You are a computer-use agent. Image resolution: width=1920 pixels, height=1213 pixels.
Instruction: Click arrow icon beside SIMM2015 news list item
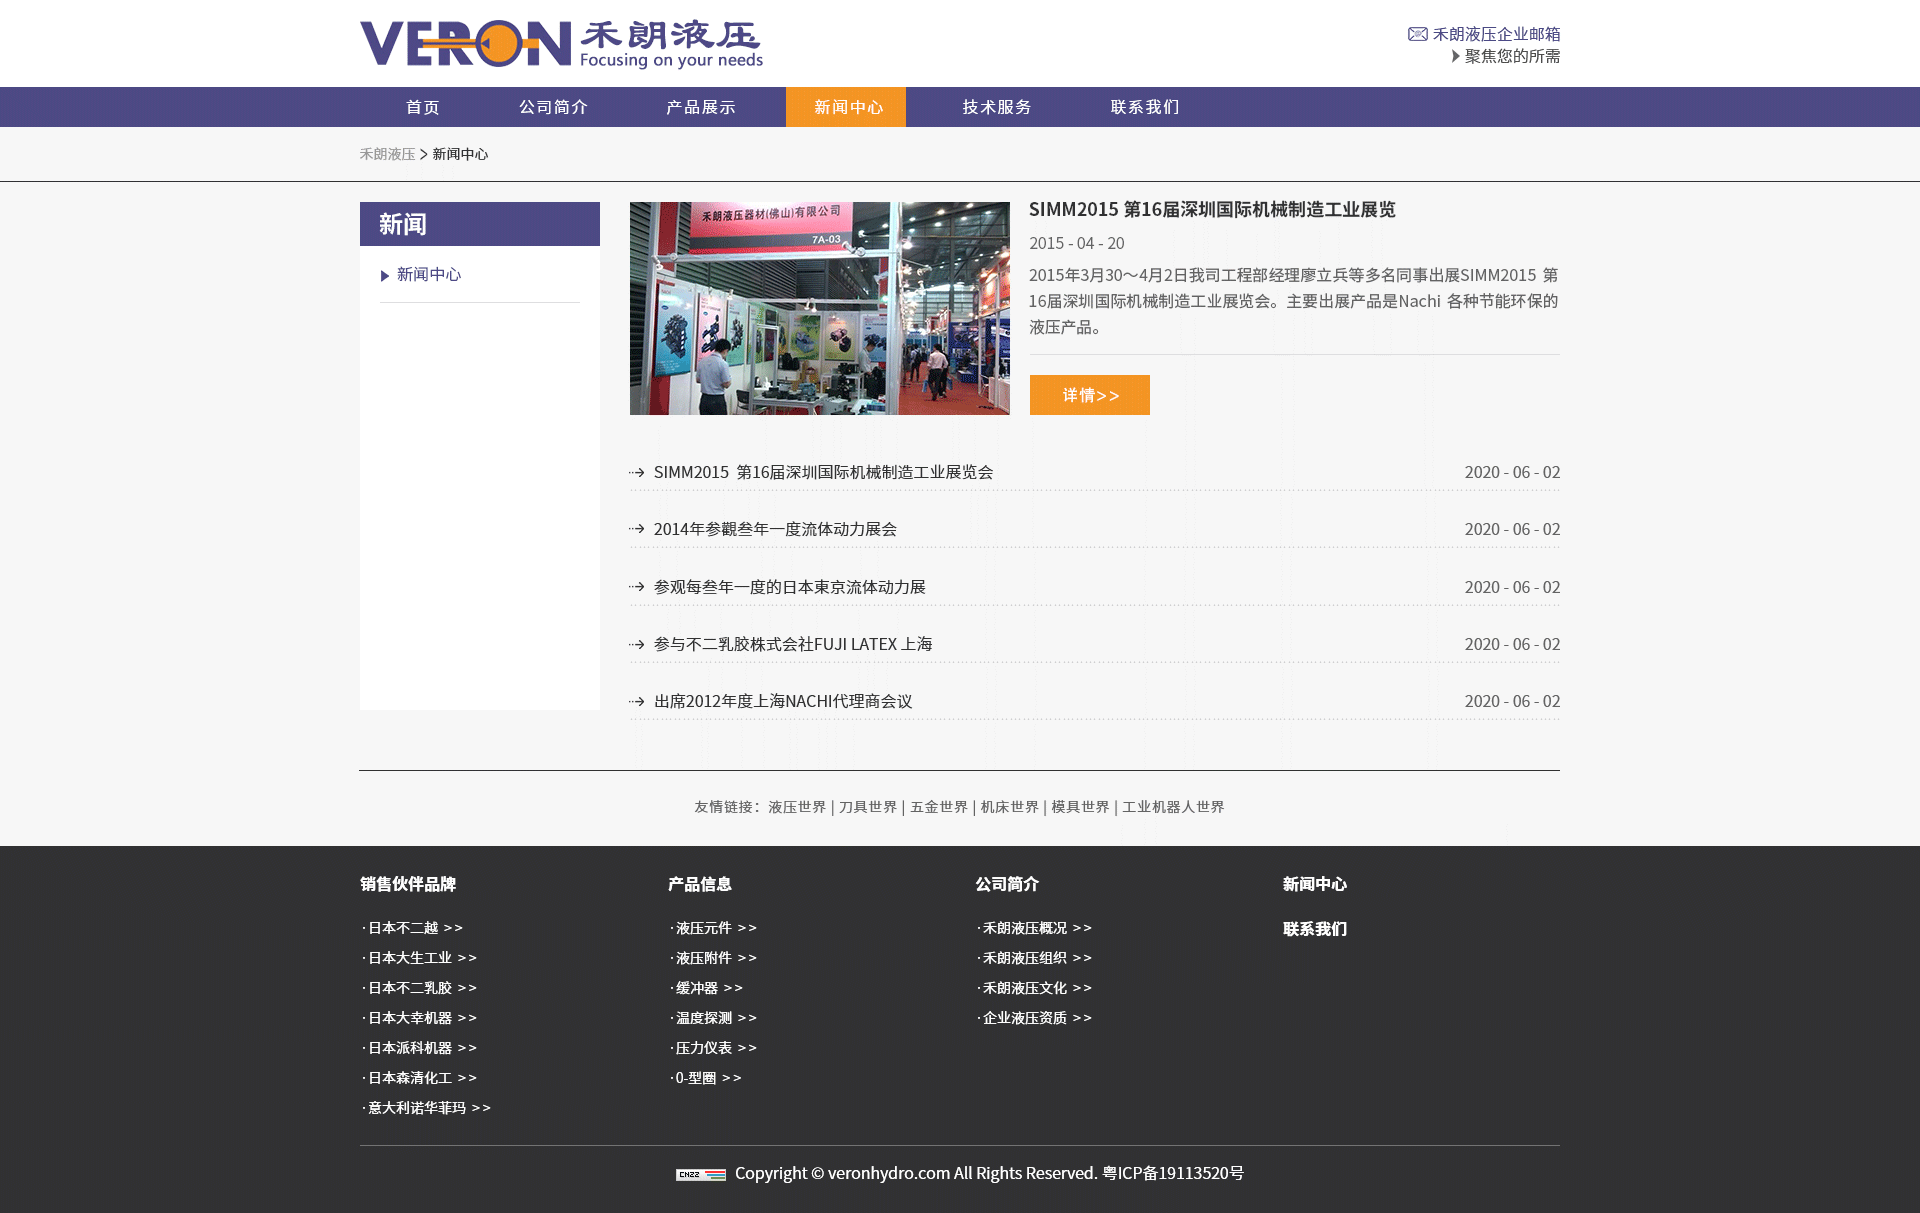(x=637, y=472)
